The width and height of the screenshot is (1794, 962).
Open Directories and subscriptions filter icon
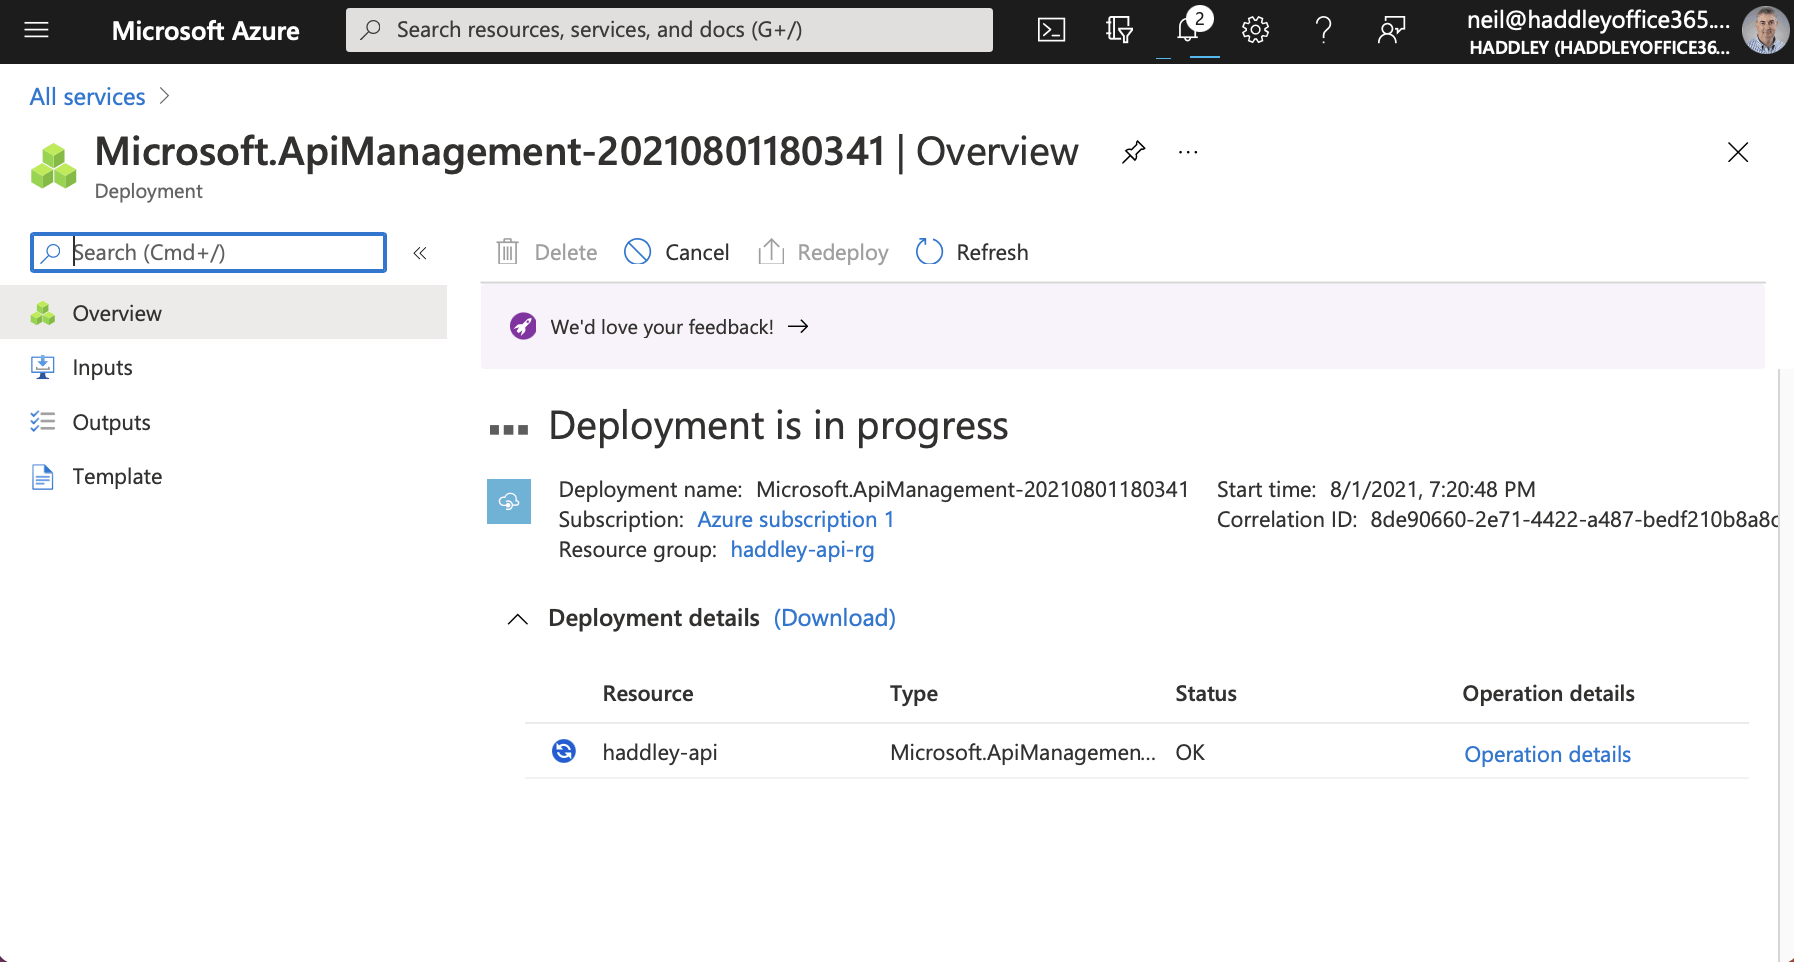tap(1119, 30)
